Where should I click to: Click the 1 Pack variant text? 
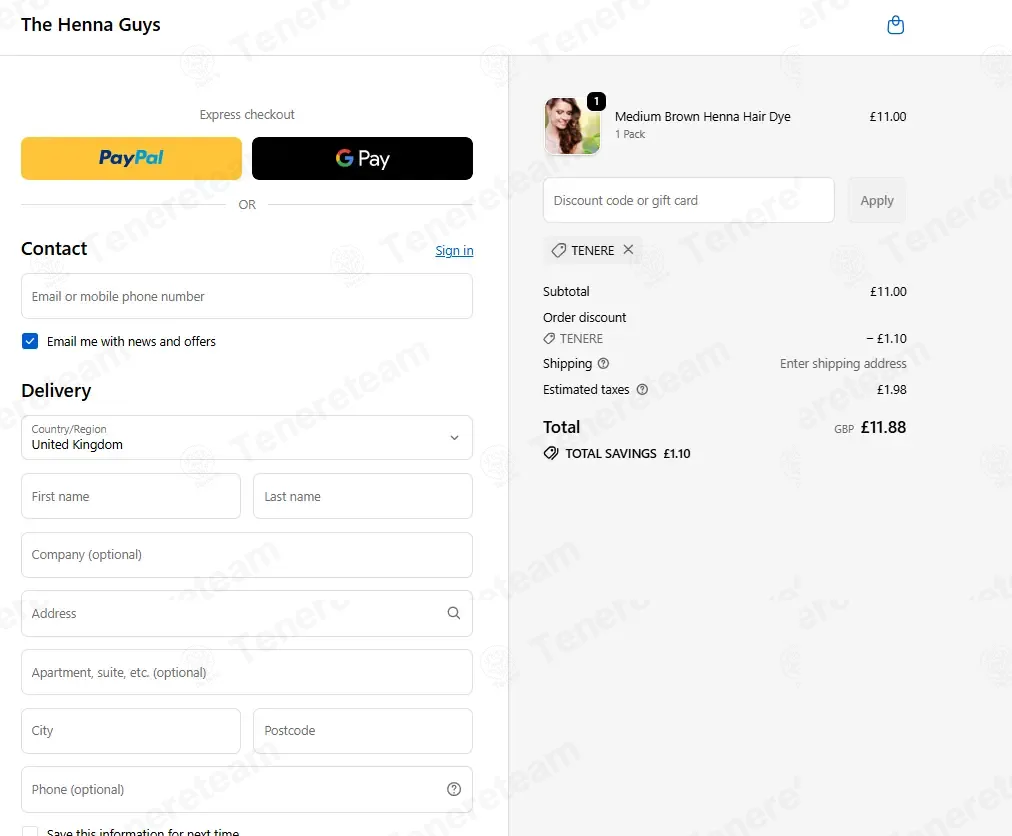point(630,134)
